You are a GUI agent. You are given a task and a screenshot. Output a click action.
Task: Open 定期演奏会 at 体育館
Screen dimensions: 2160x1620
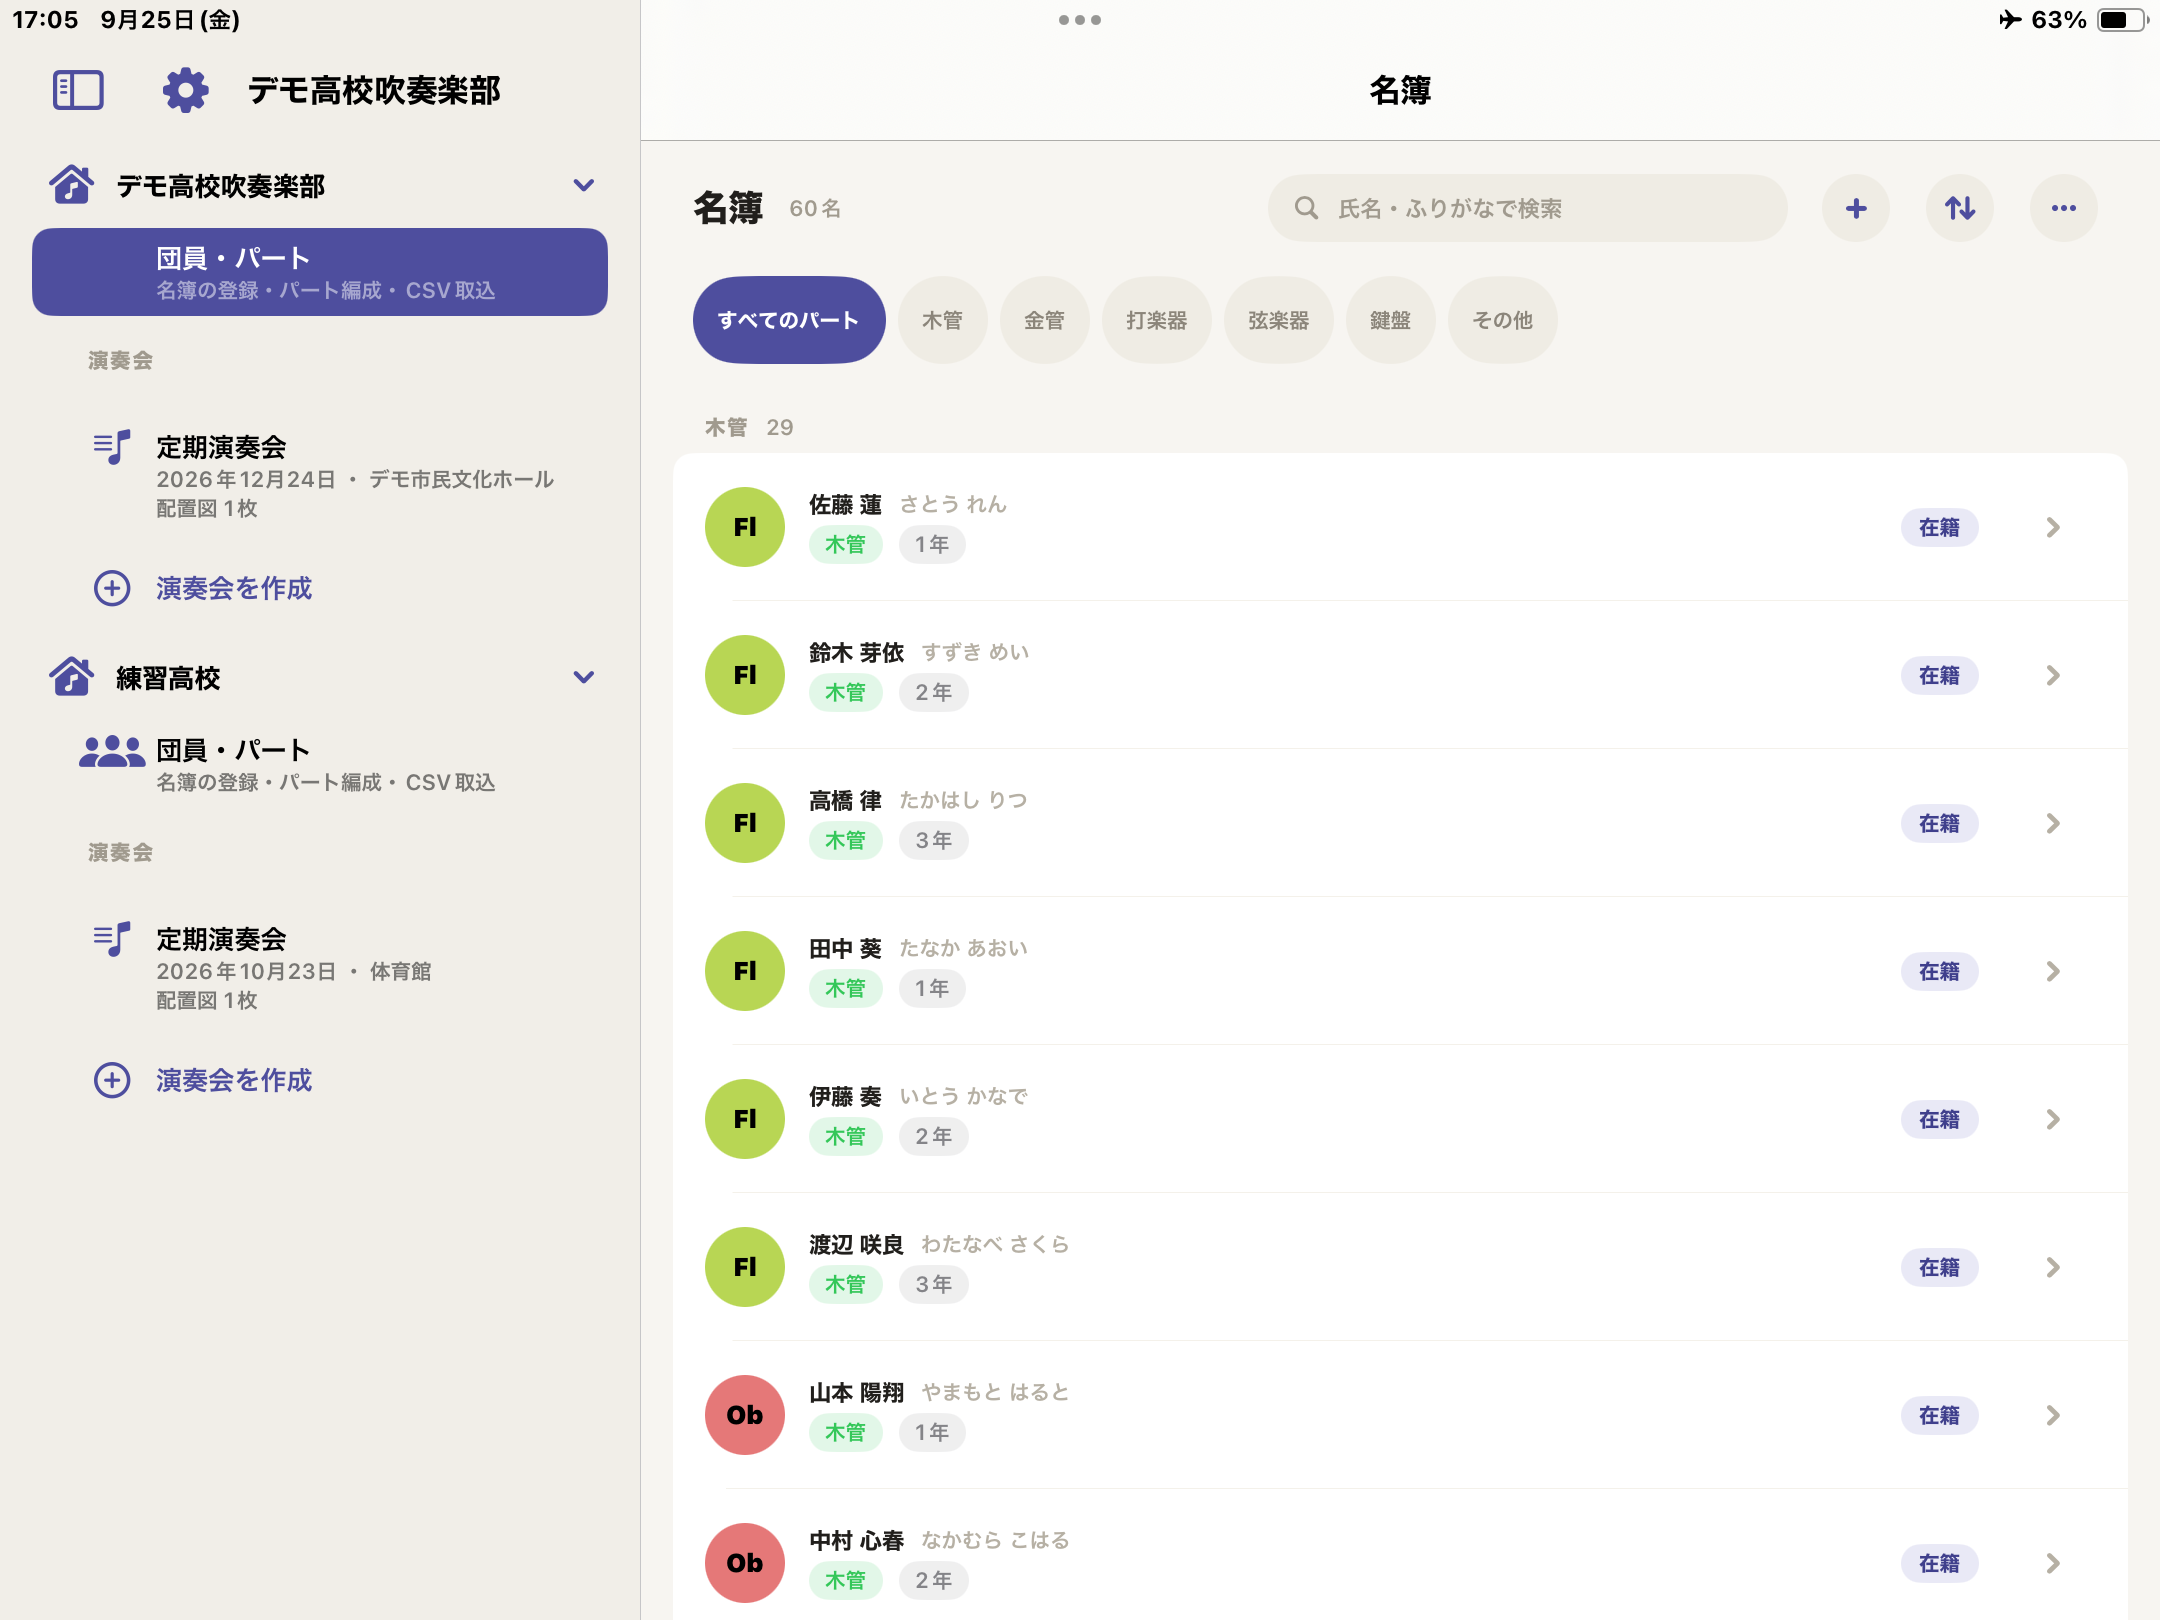point(320,968)
